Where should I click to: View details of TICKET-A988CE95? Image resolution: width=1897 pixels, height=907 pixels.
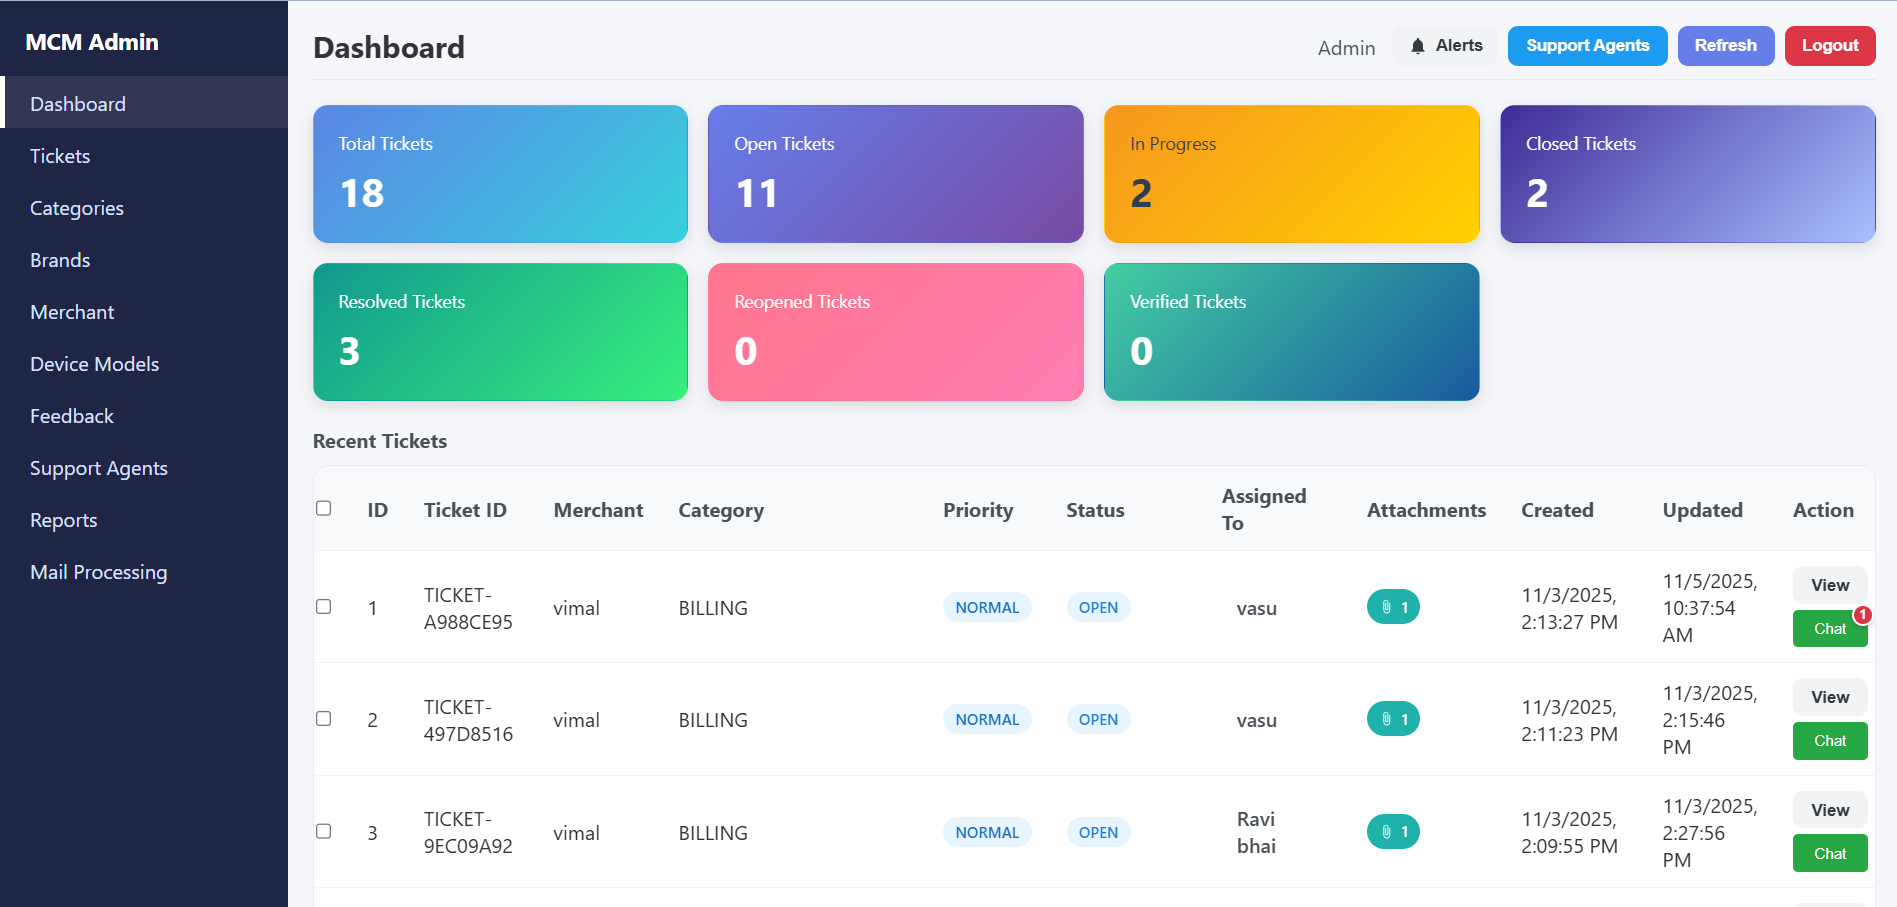1829,585
